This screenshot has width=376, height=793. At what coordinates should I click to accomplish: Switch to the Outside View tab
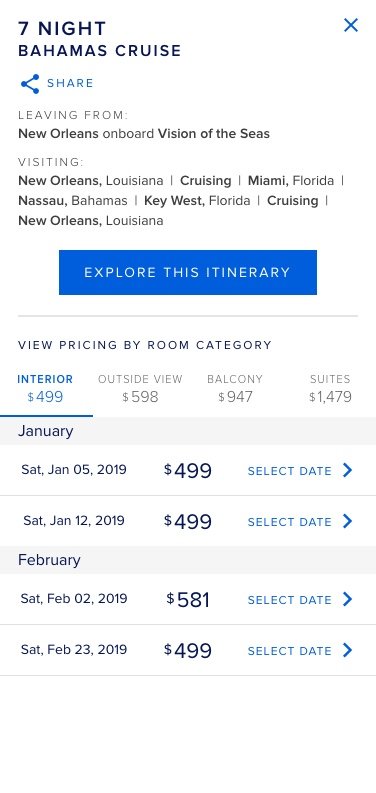140,389
